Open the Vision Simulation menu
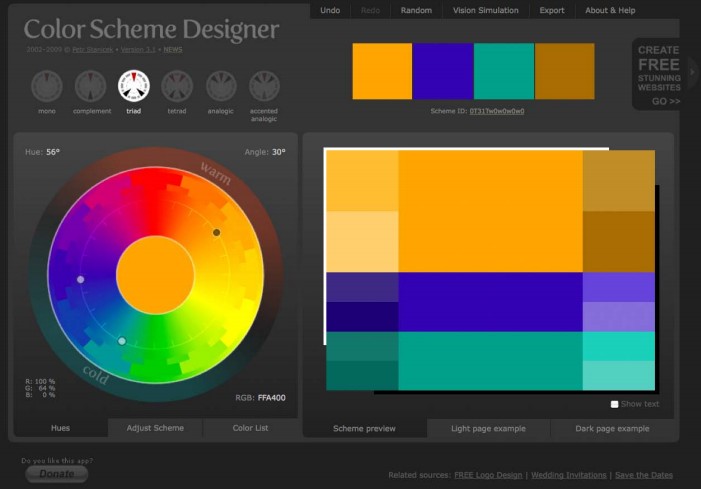Screen dimensions: 701x489 (486, 10)
